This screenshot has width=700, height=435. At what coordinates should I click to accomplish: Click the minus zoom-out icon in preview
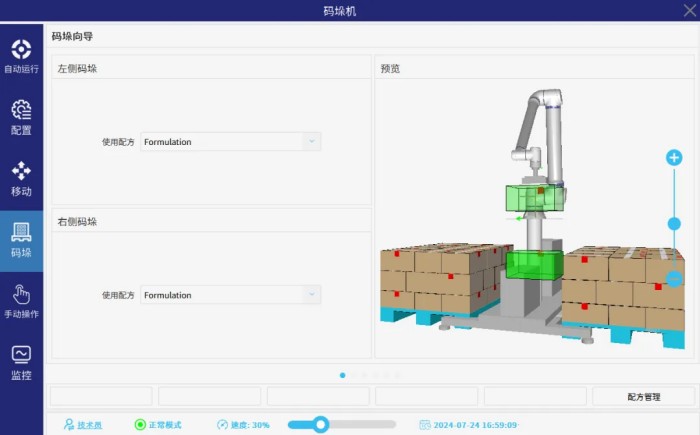674,279
